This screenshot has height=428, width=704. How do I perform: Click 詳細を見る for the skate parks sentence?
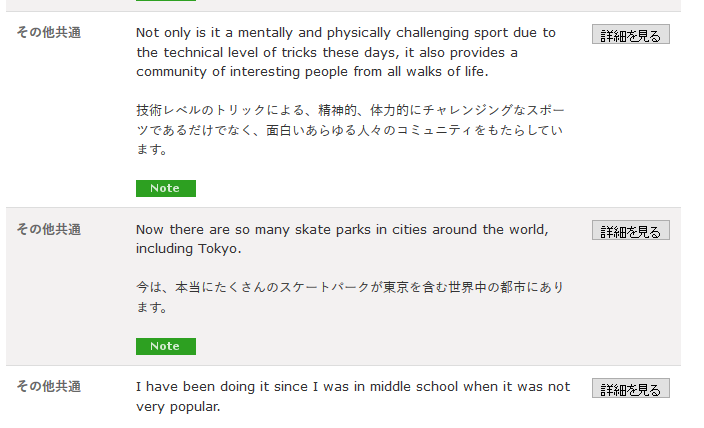tap(630, 230)
